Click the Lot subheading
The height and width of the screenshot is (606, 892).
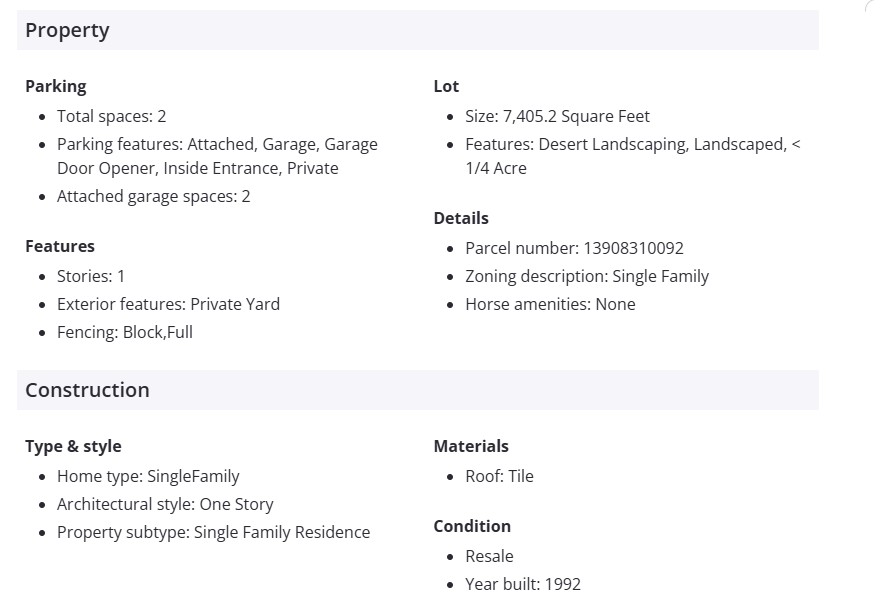446,86
